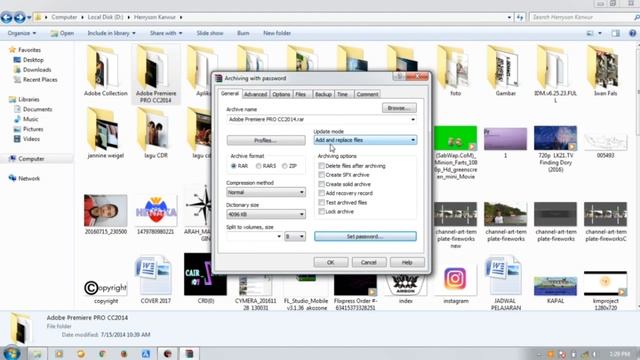
Task: Open the Compression method dropdown
Action: point(266,192)
